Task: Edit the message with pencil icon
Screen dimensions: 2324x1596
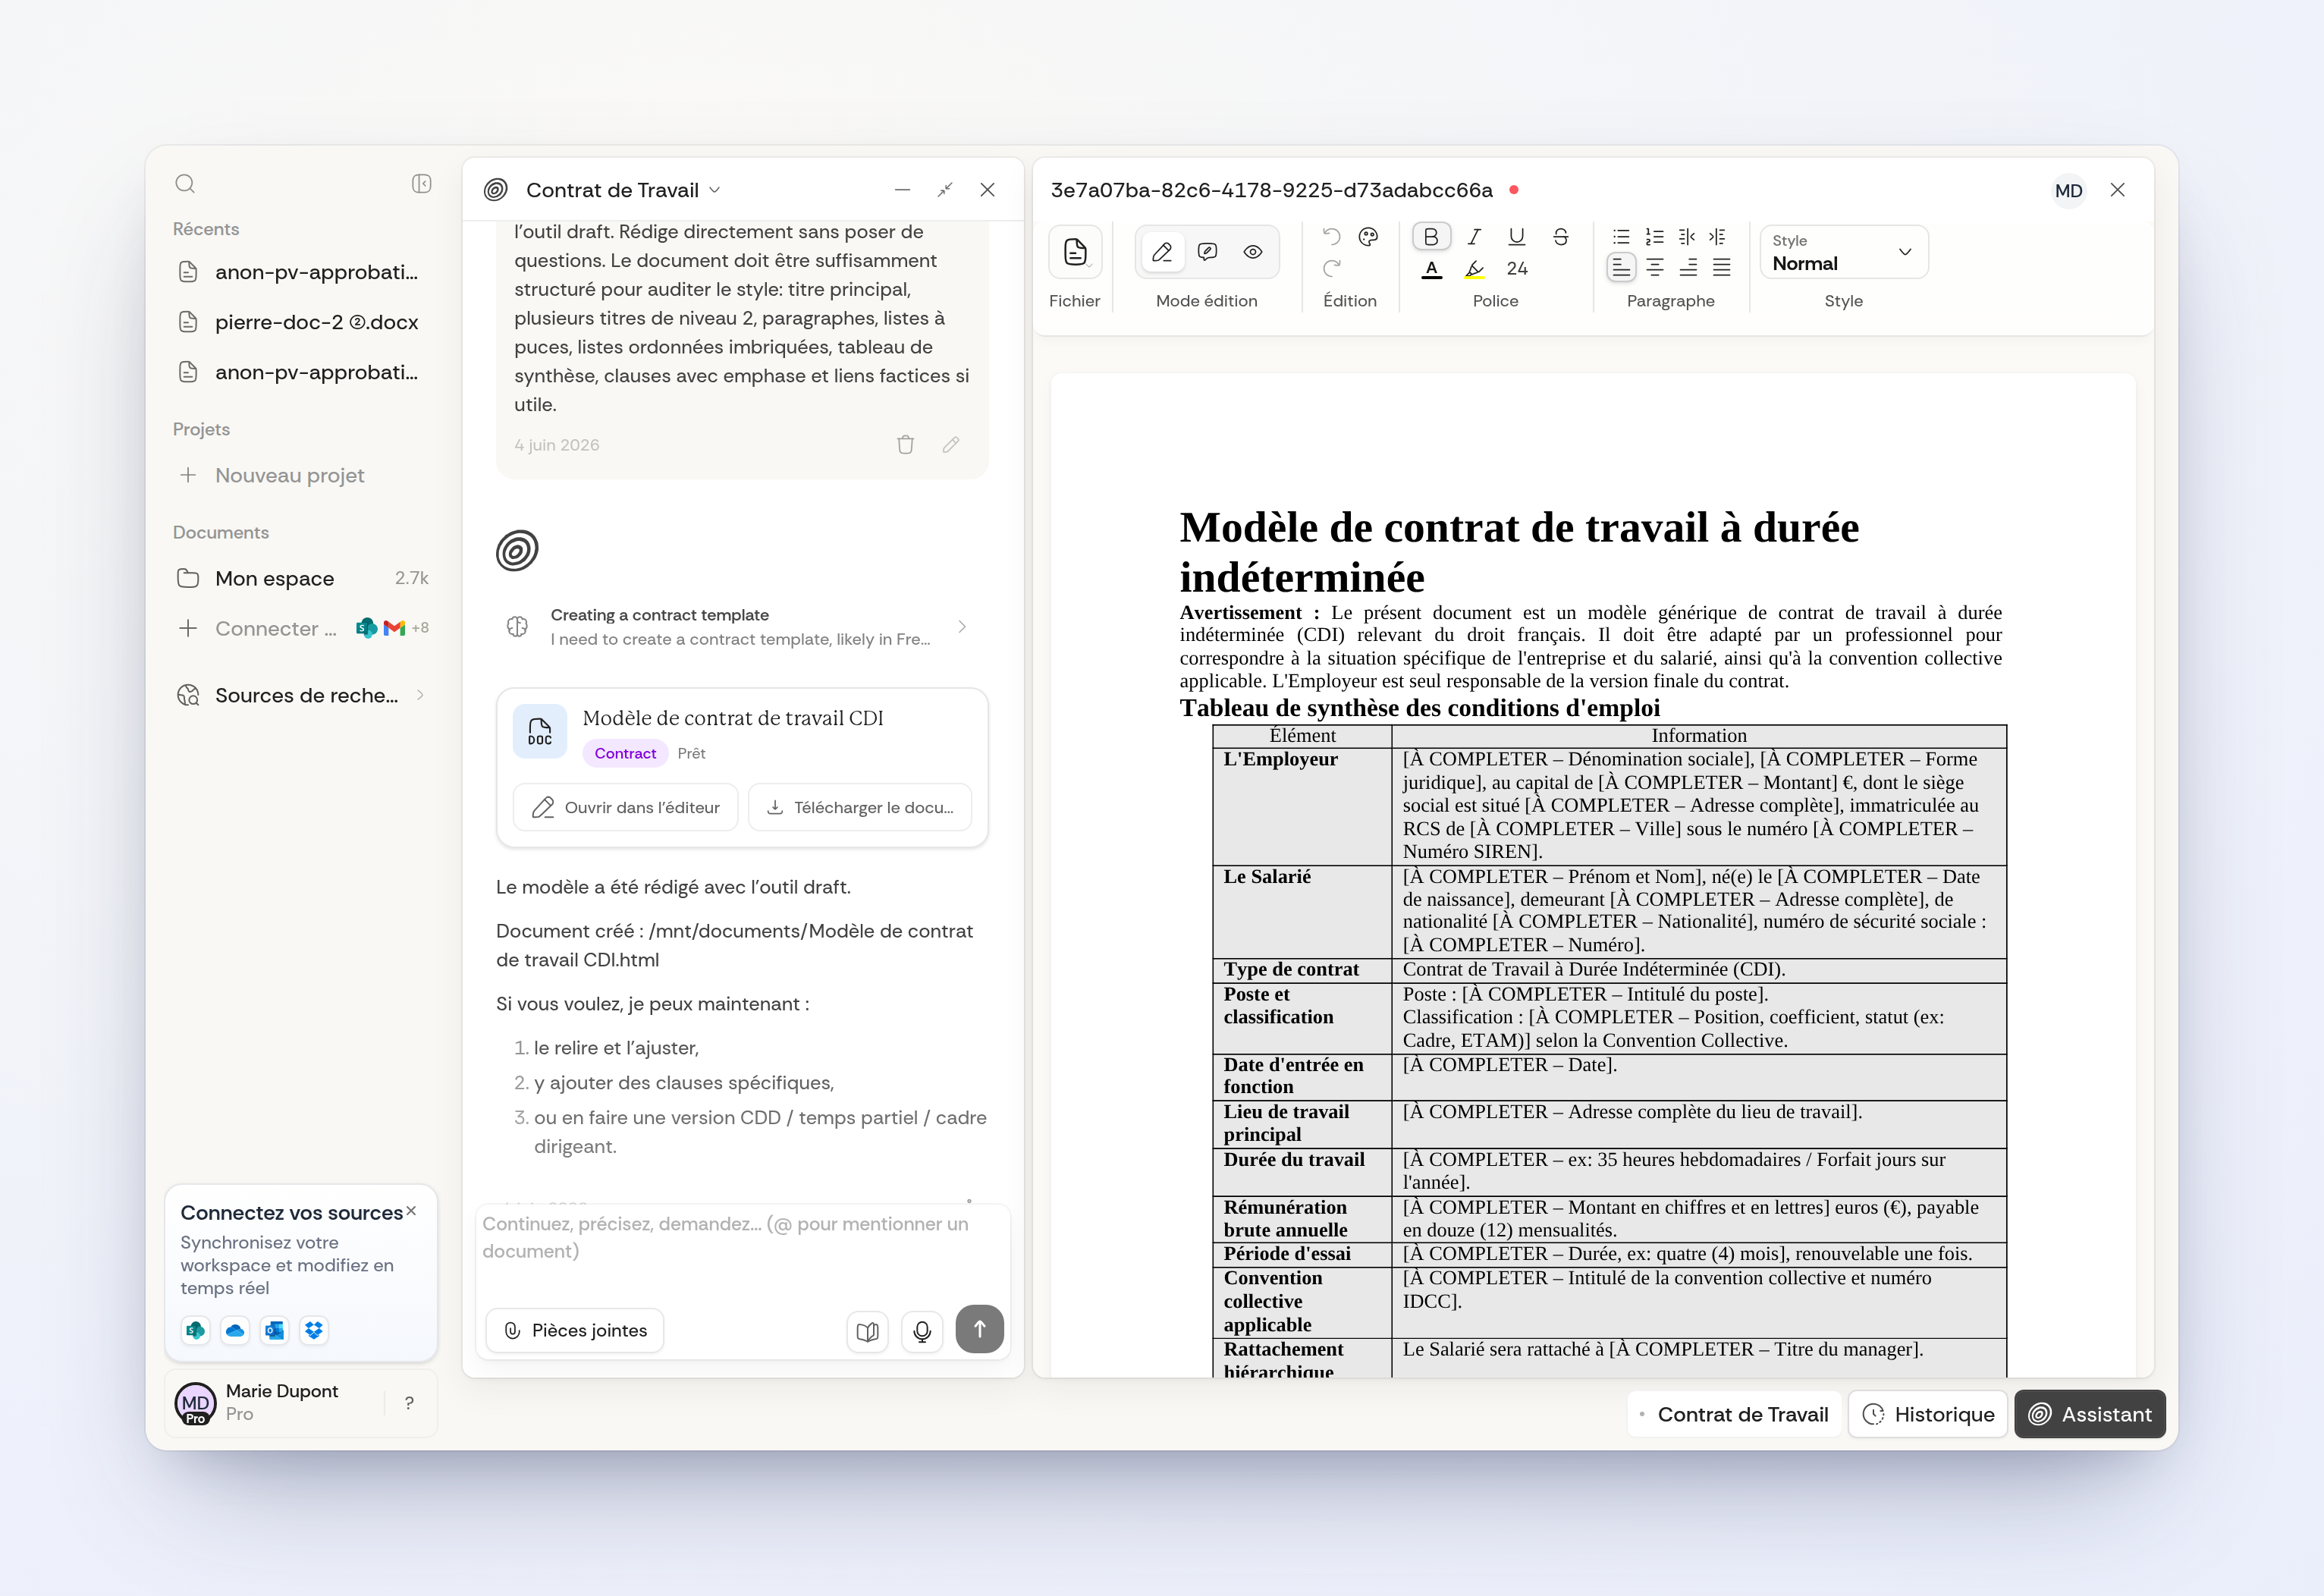Action: pyautogui.click(x=951, y=445)
